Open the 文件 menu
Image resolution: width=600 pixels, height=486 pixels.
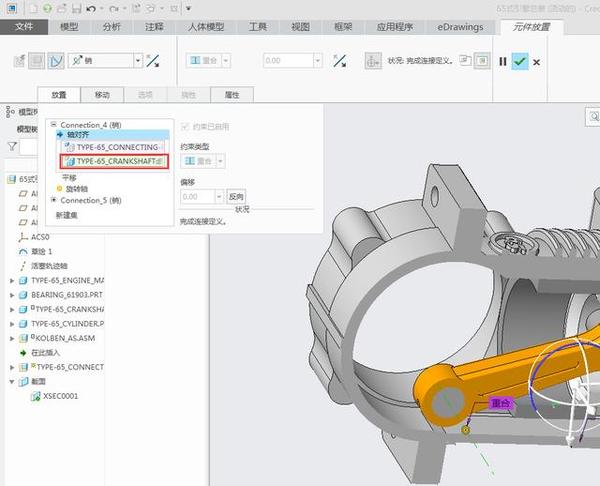click(x=24, y=26)
